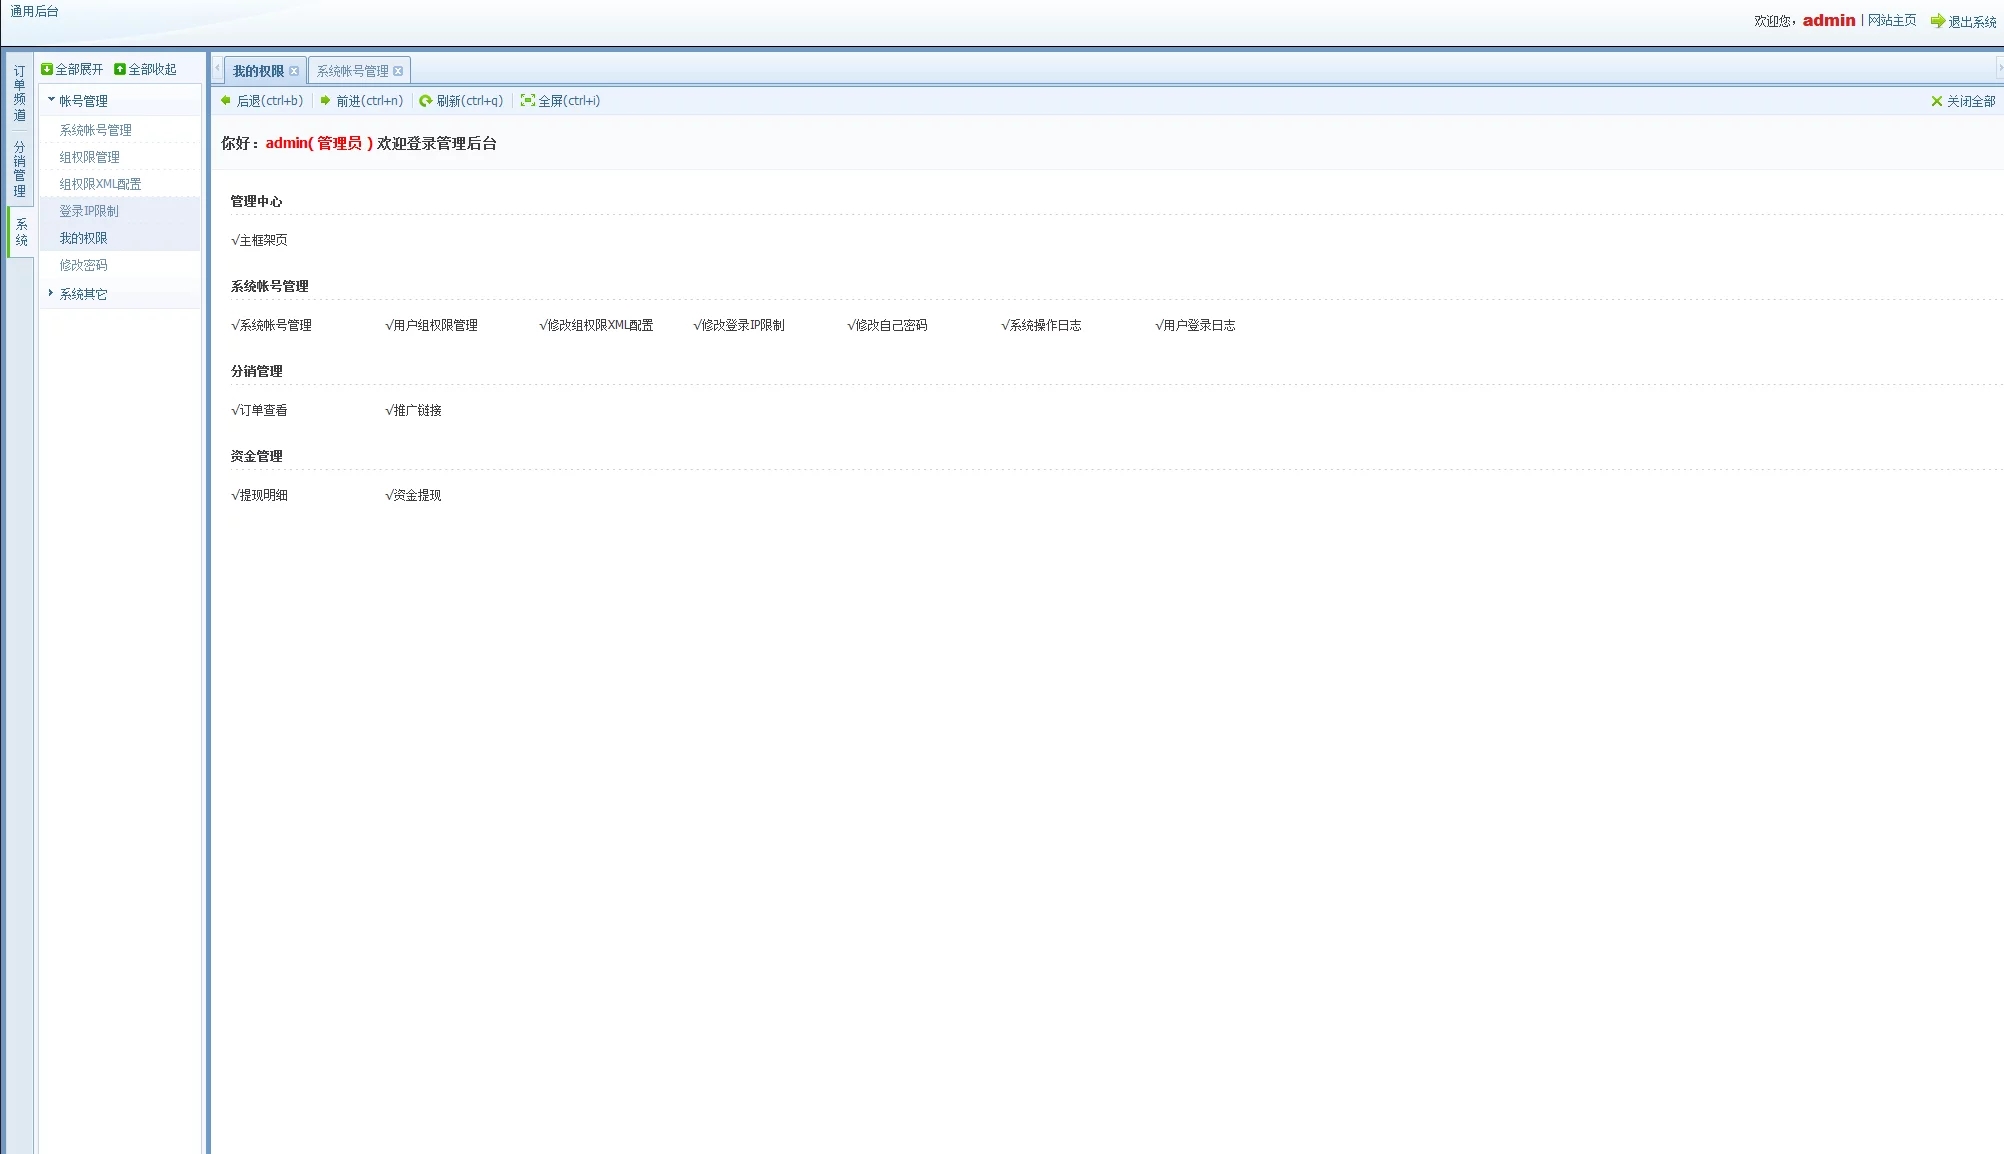Image resolution: width=2004 pixels, height=1154 pixels.
Task: Close the 我的权限 tab
Action: coord(294,71)
